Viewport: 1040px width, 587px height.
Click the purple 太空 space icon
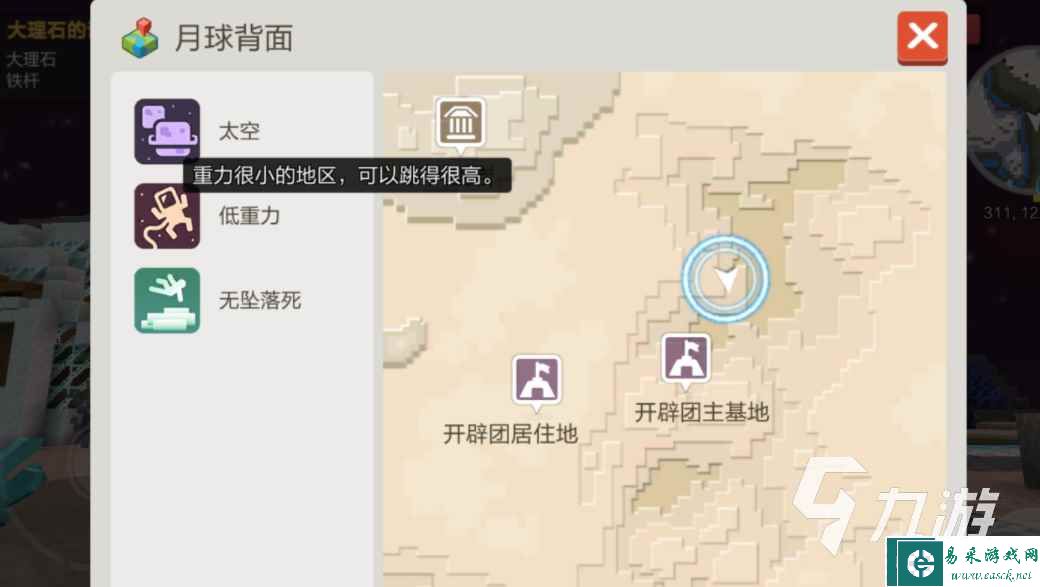(167, 131)
